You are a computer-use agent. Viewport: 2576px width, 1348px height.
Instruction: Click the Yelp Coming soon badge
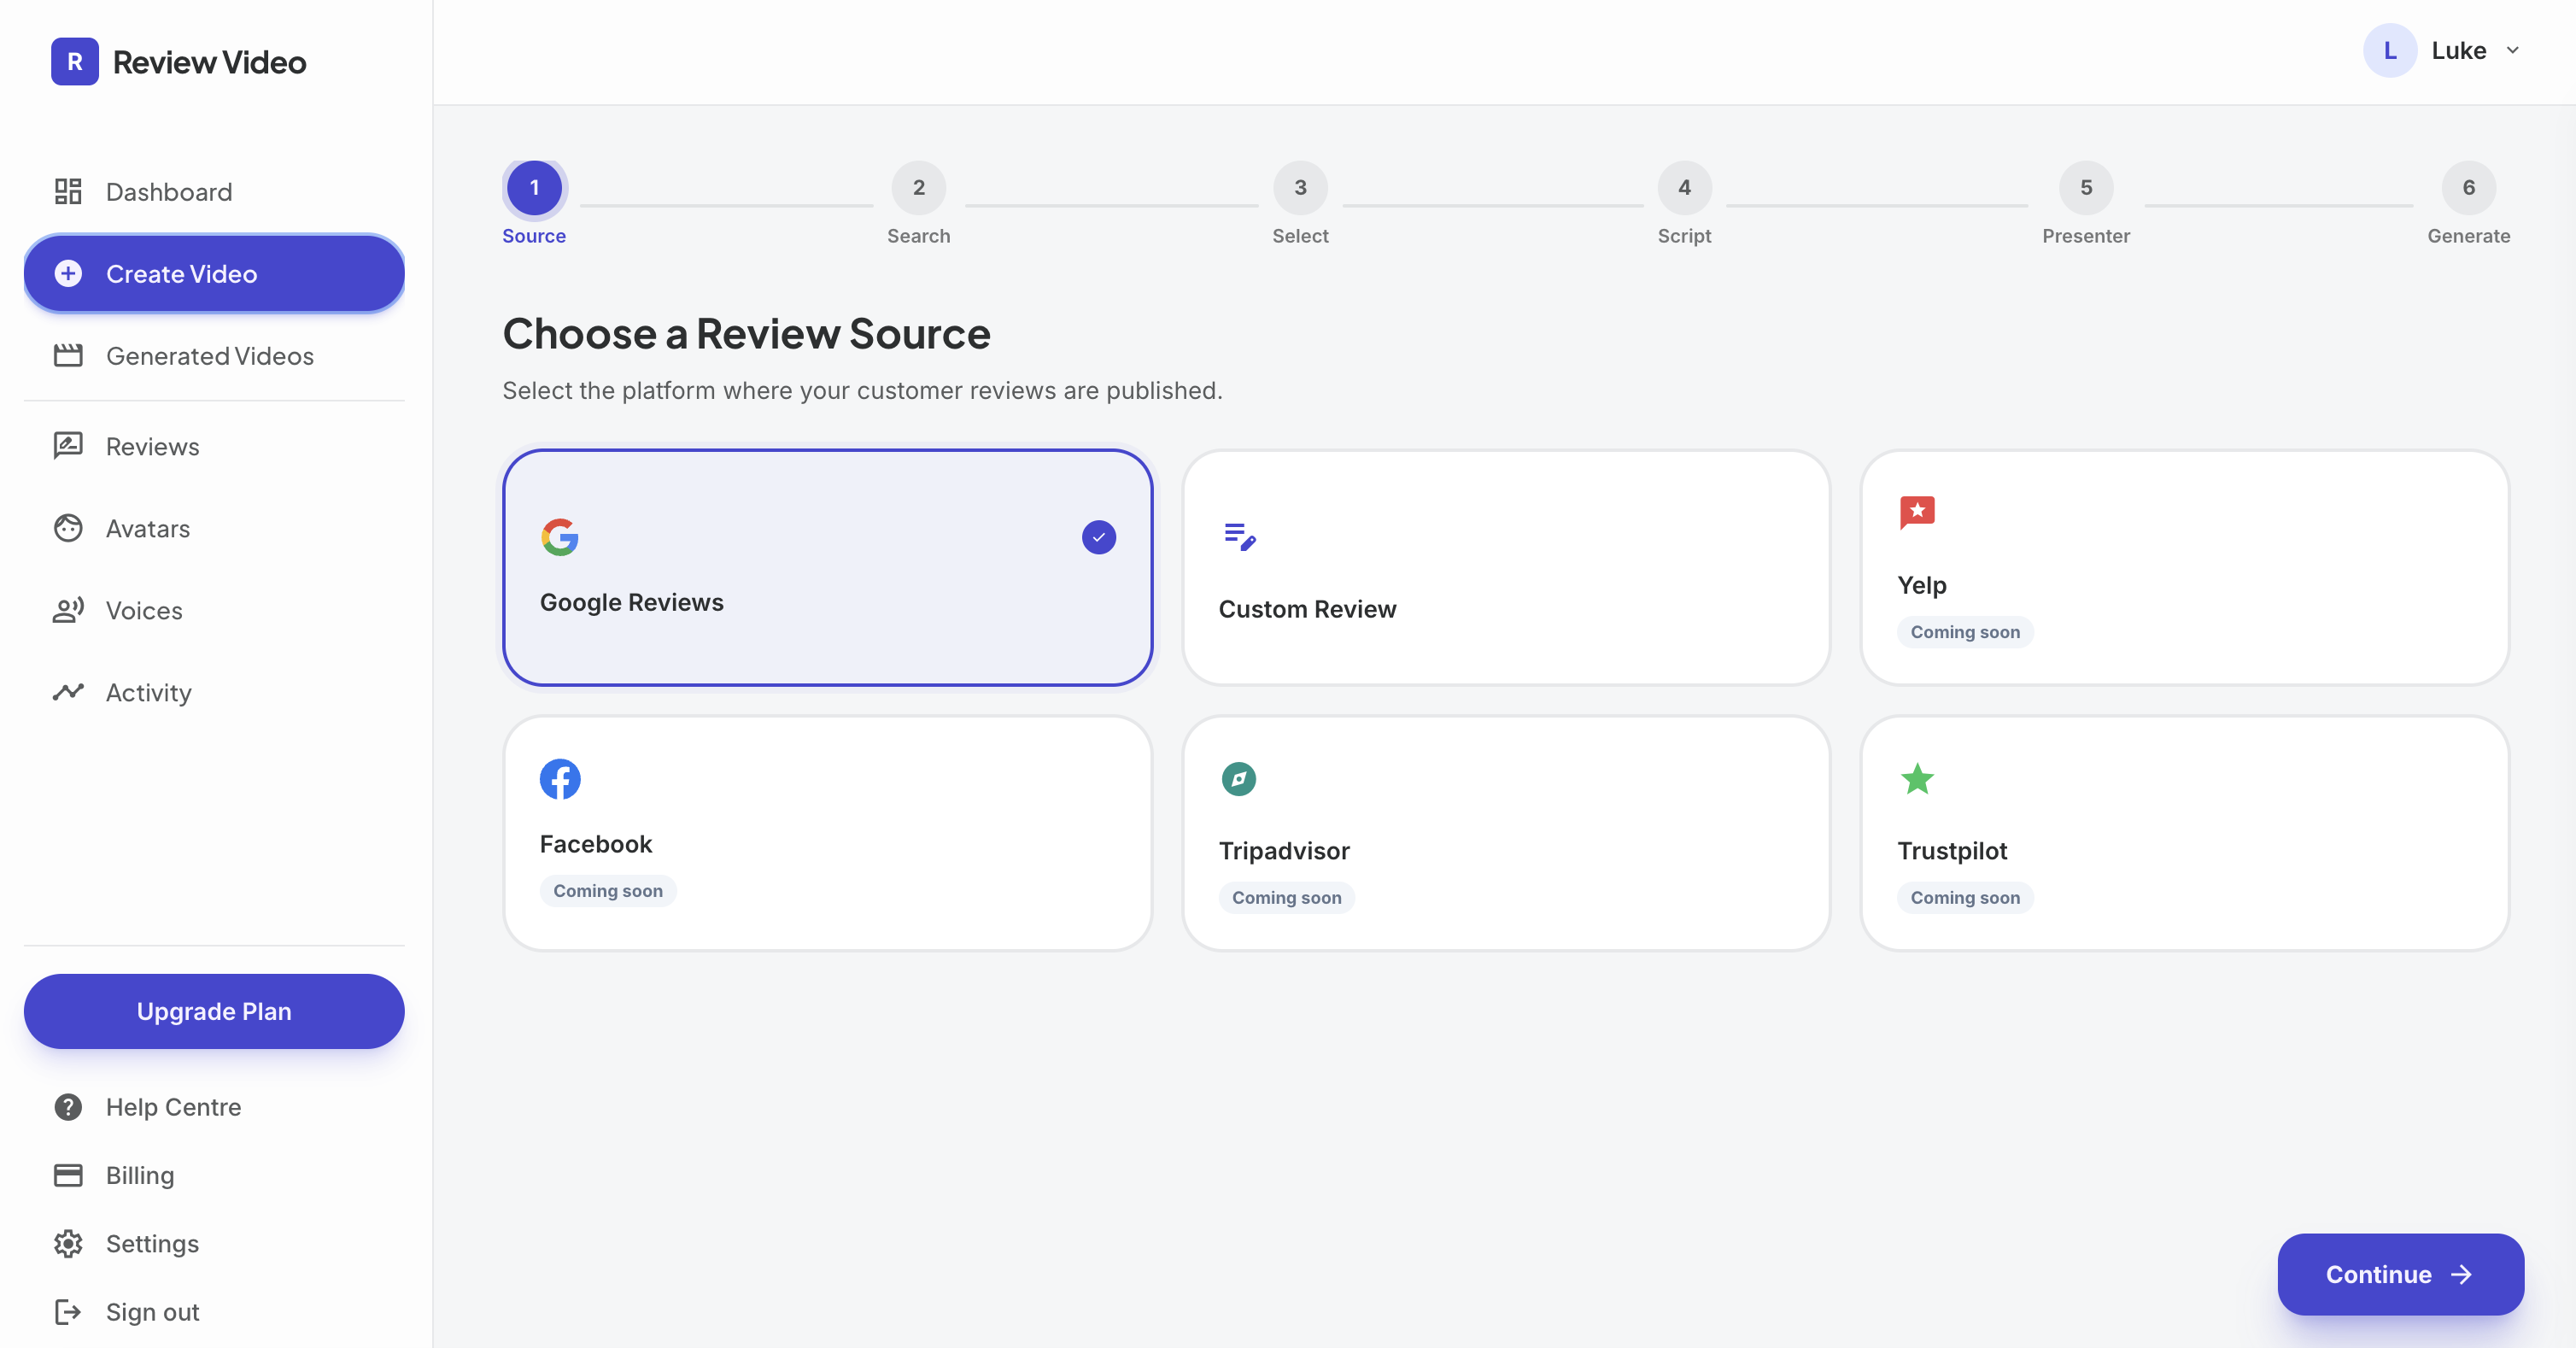(x=1965, y=632)
